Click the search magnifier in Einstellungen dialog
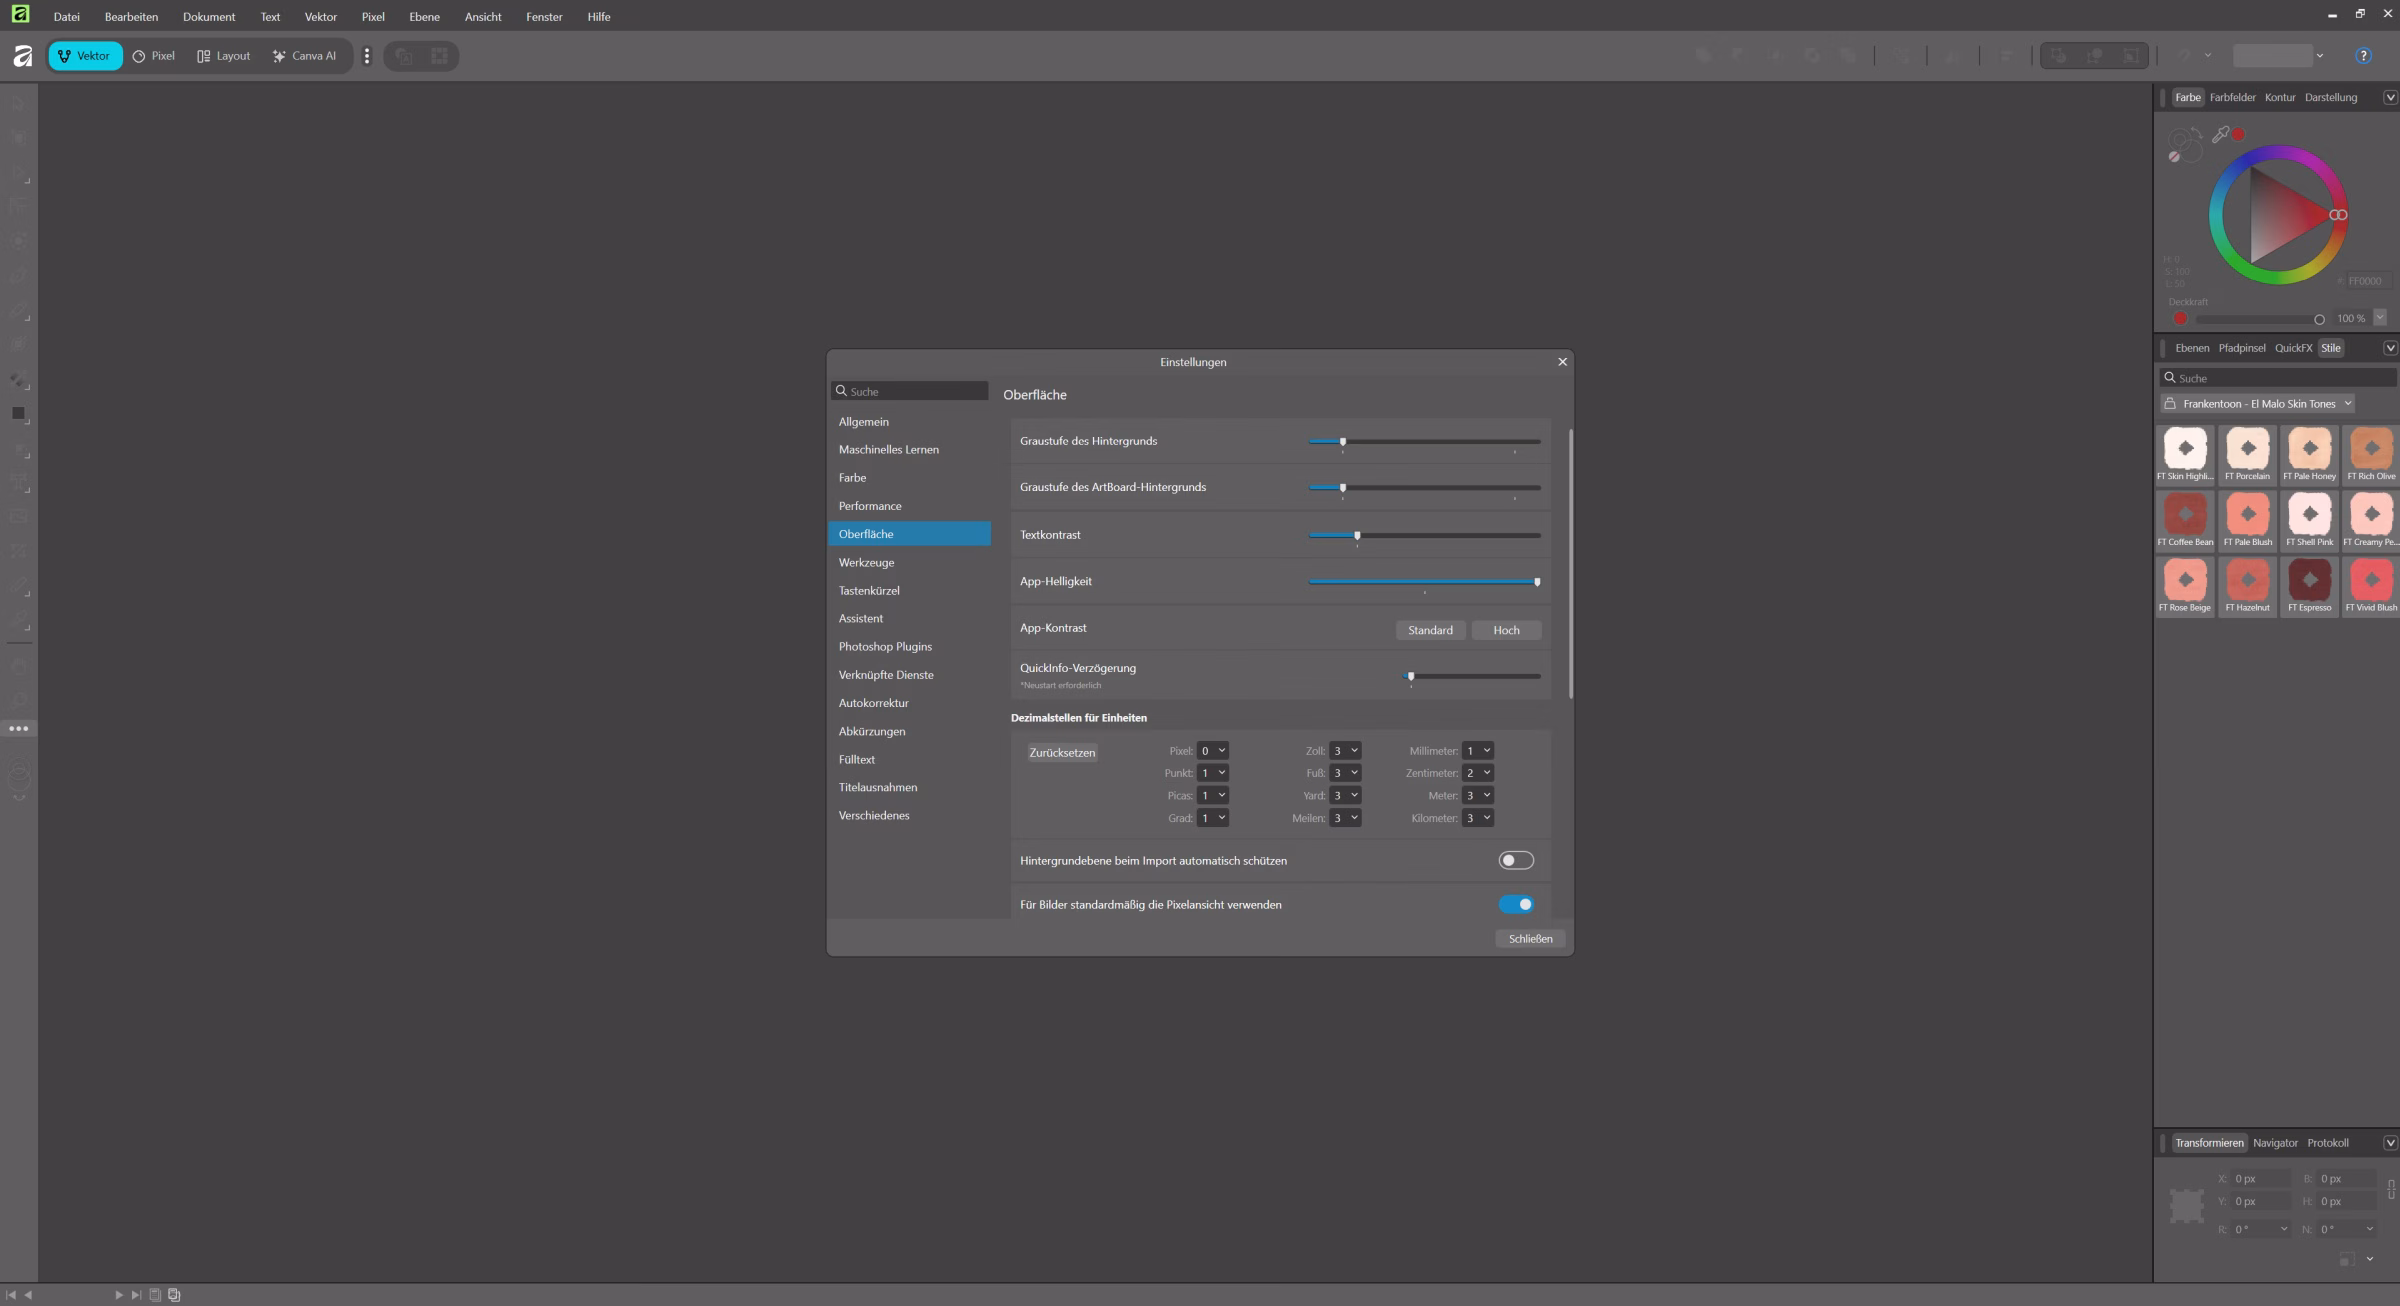 pos(842,391)
